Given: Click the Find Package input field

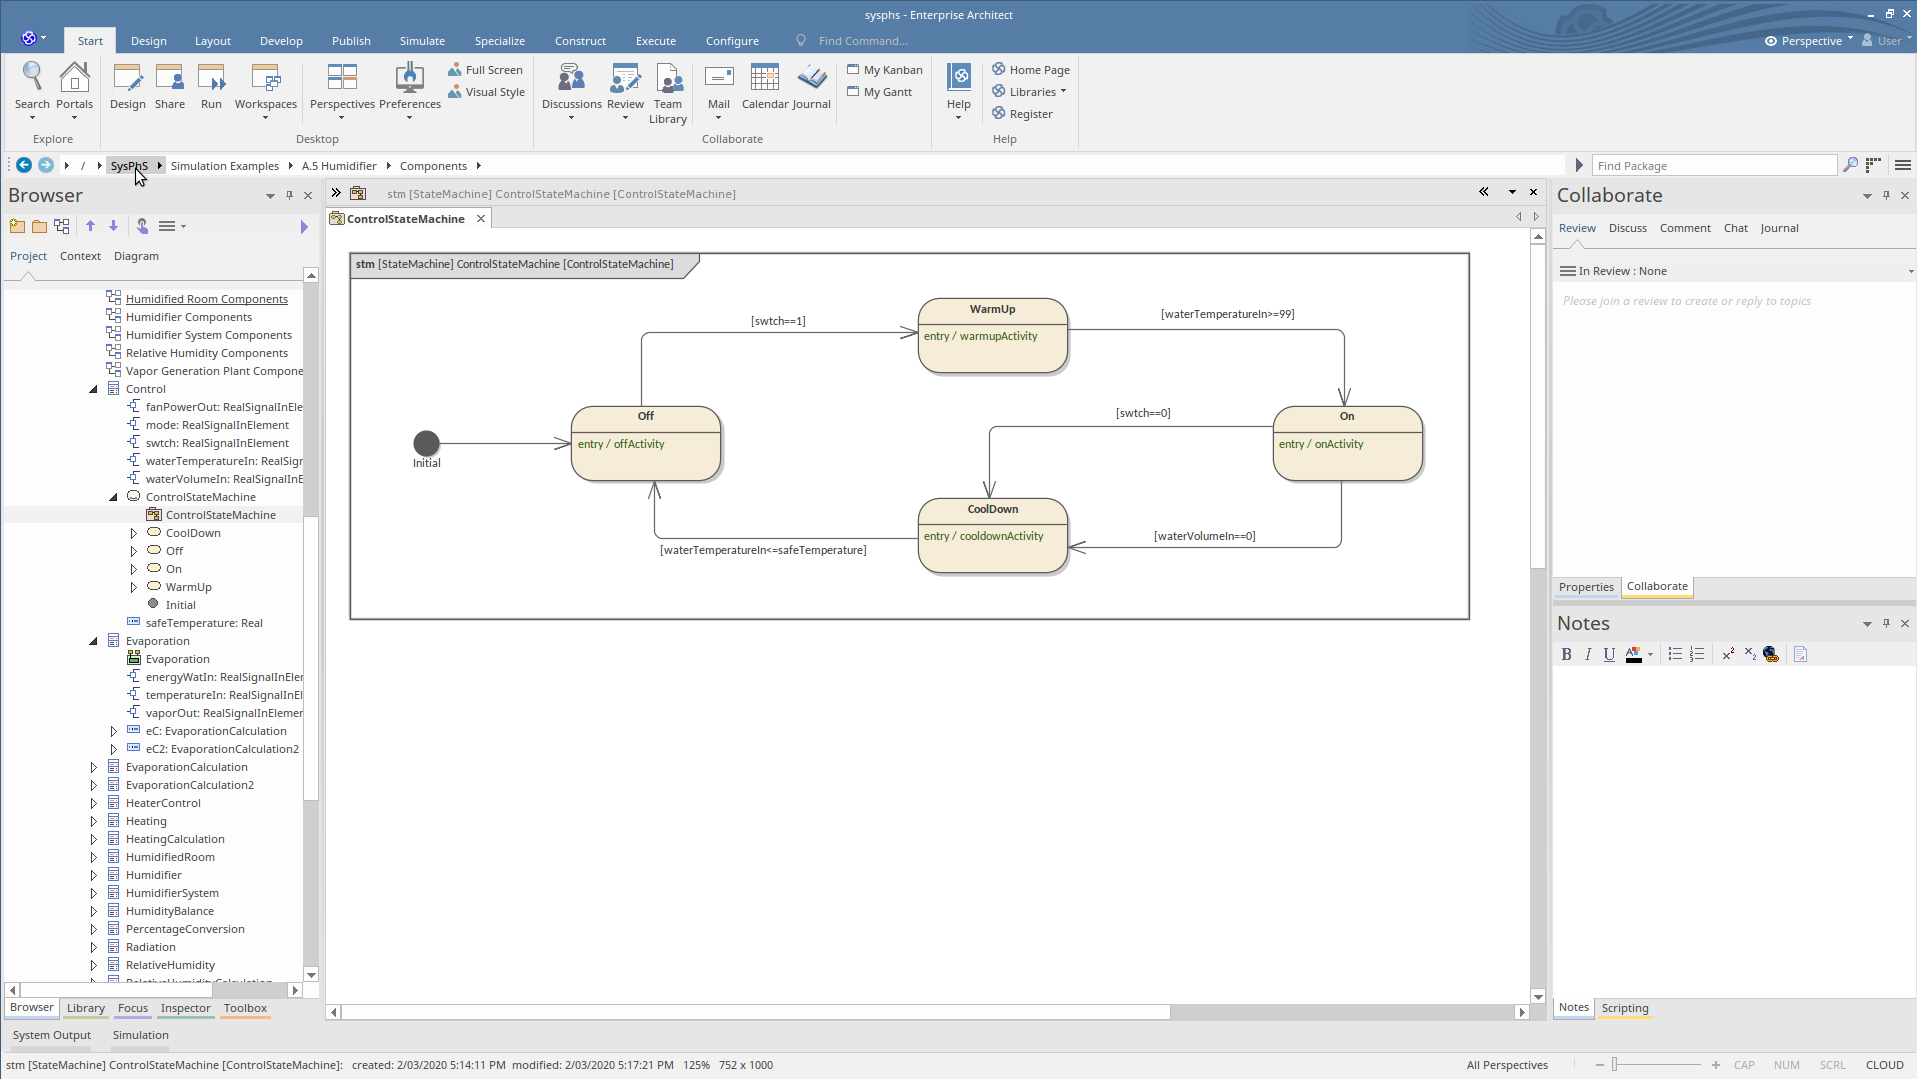Looking at the screenshot, I should (1713, 166).
